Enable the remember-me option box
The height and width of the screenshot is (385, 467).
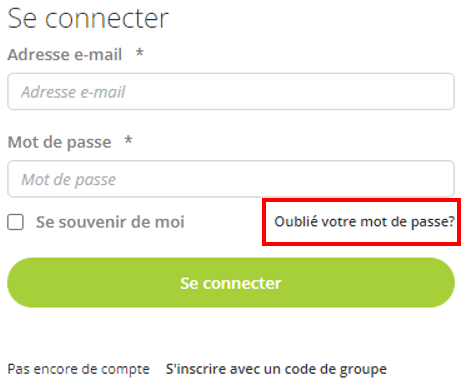(15, 222)
